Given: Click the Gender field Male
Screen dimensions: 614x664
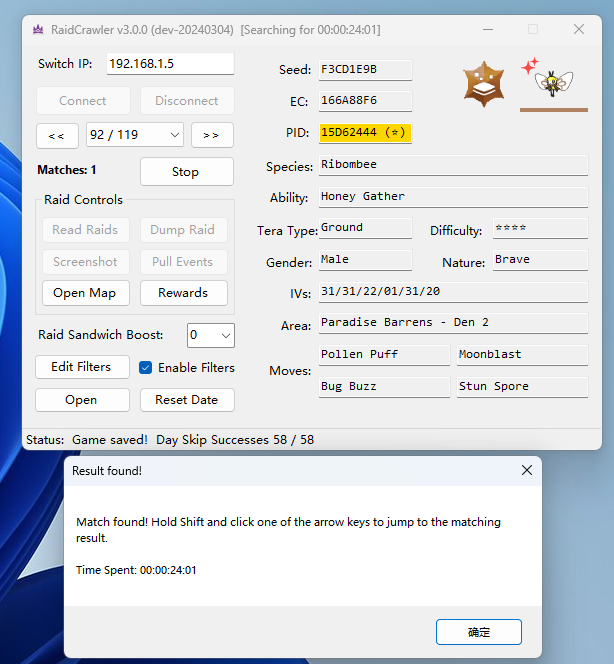Looking at the screenshot, I should point(365,260).
